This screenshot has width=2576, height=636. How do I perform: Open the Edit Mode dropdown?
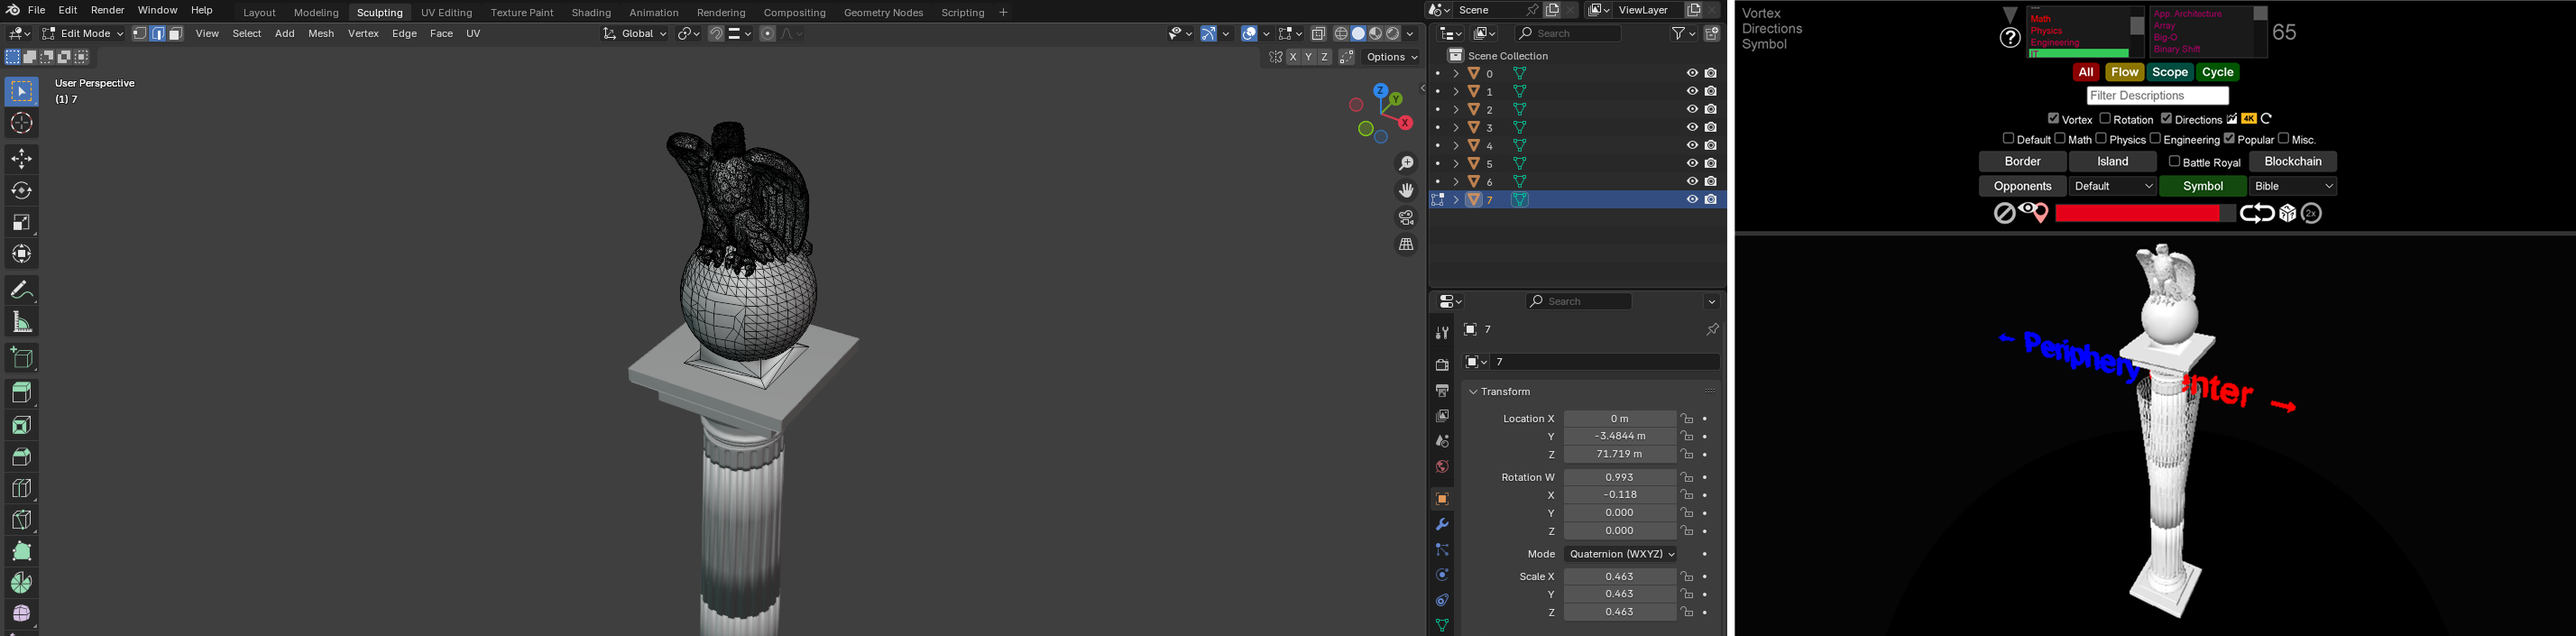pos(82,34)
